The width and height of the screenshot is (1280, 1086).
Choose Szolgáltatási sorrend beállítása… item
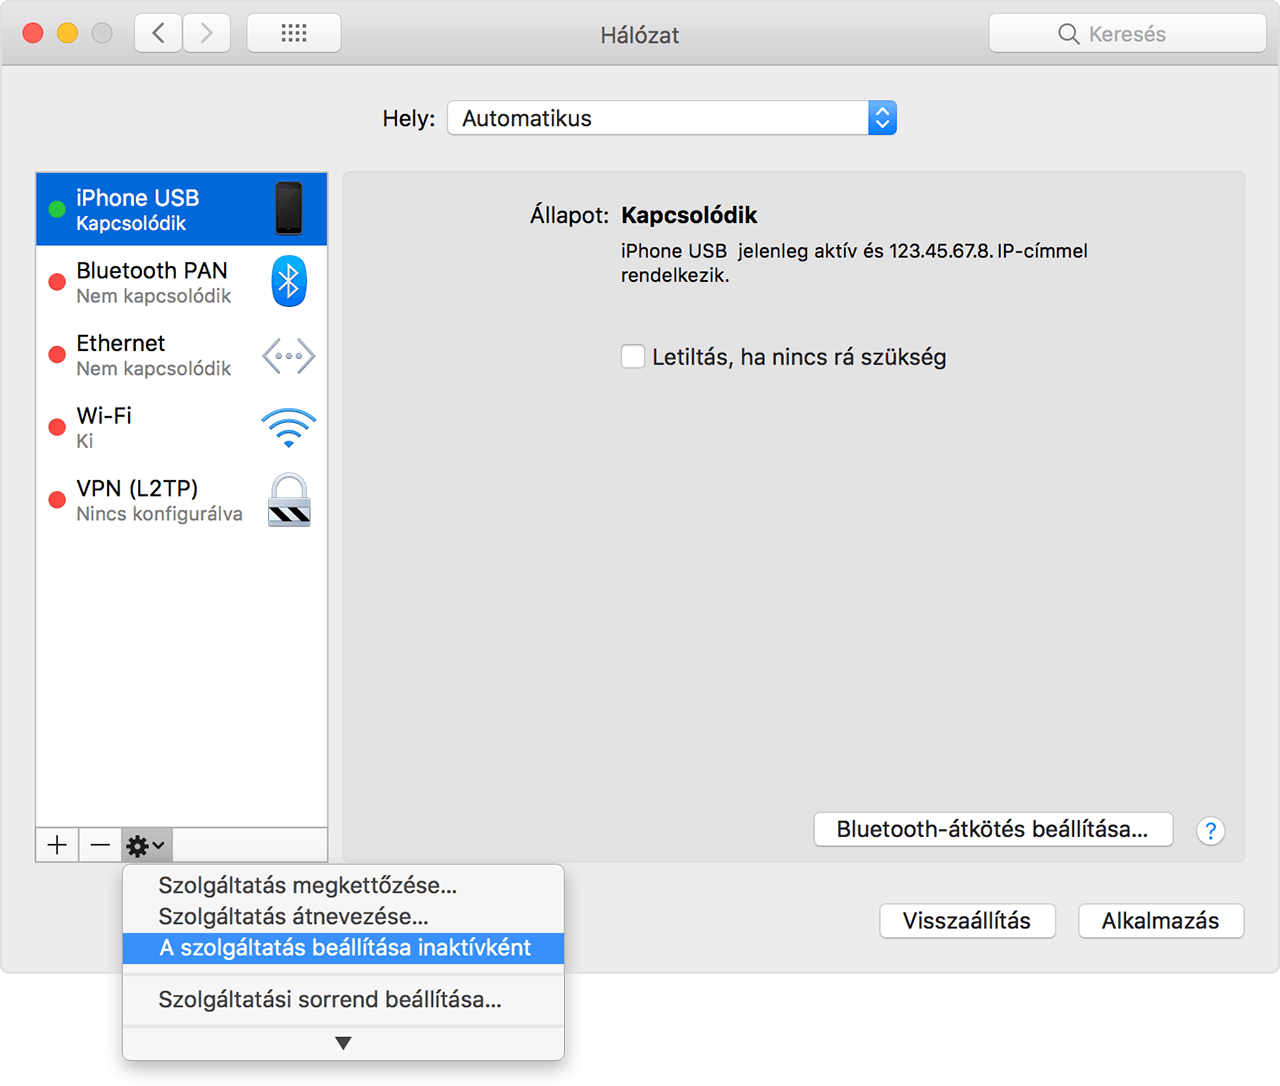343,1000
